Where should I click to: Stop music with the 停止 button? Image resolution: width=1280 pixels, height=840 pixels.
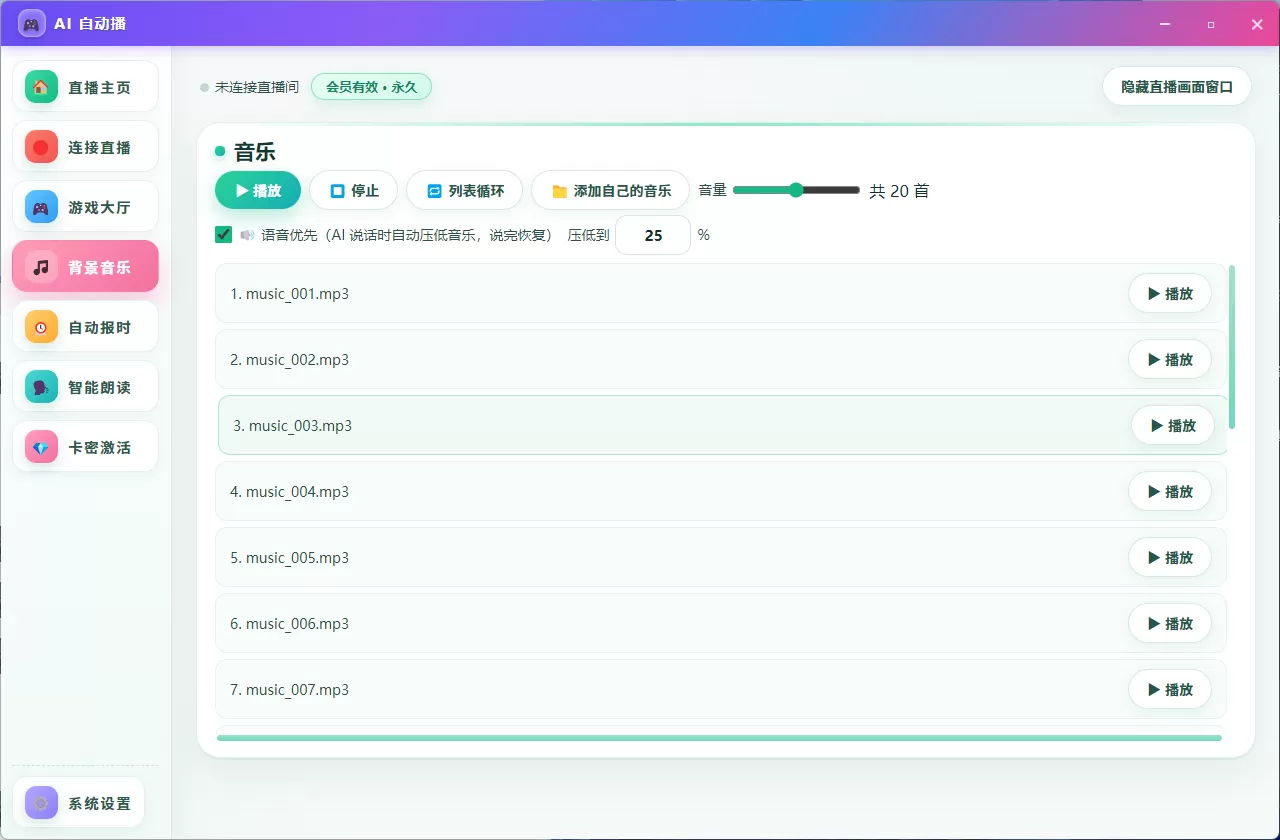point(354,190)
